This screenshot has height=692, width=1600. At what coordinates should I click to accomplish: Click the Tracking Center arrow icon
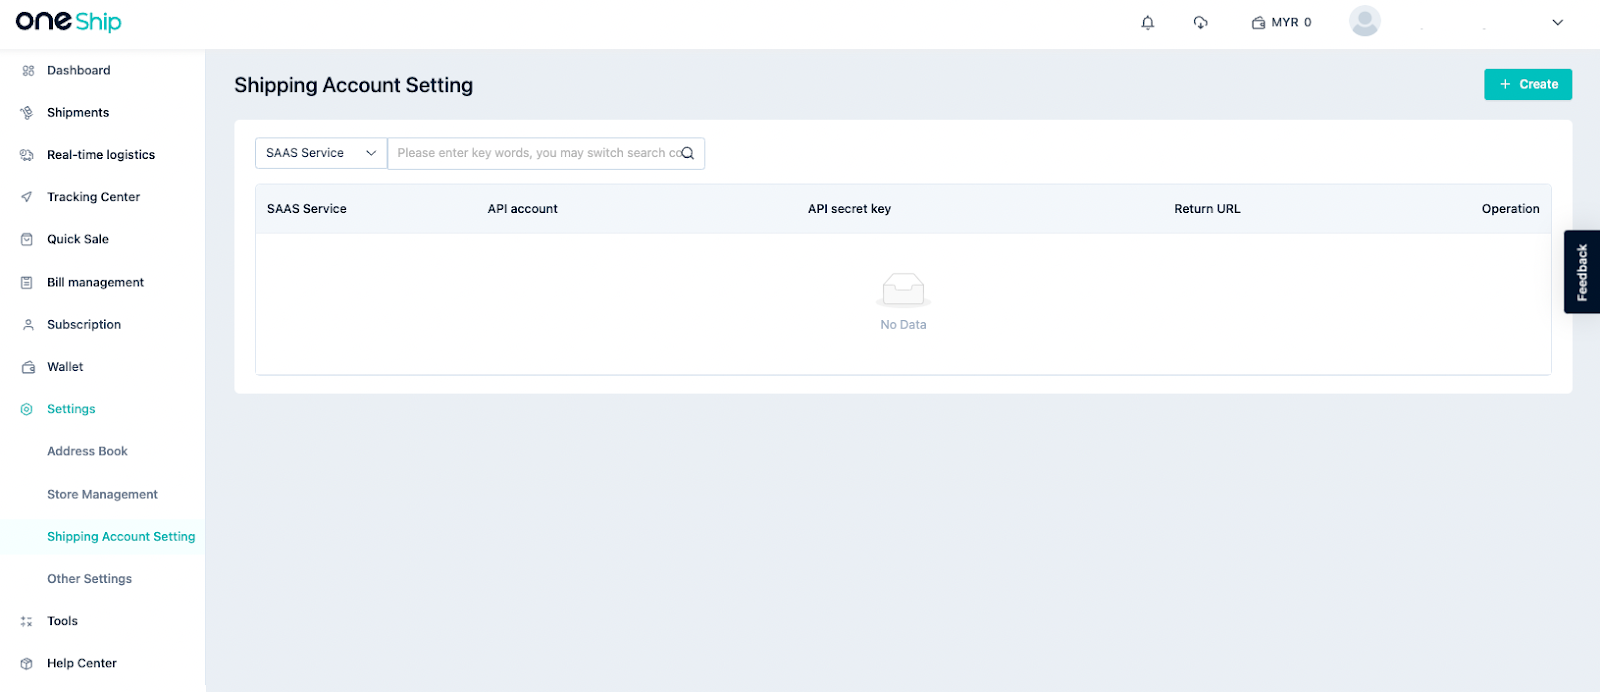(x=27, y=197)
